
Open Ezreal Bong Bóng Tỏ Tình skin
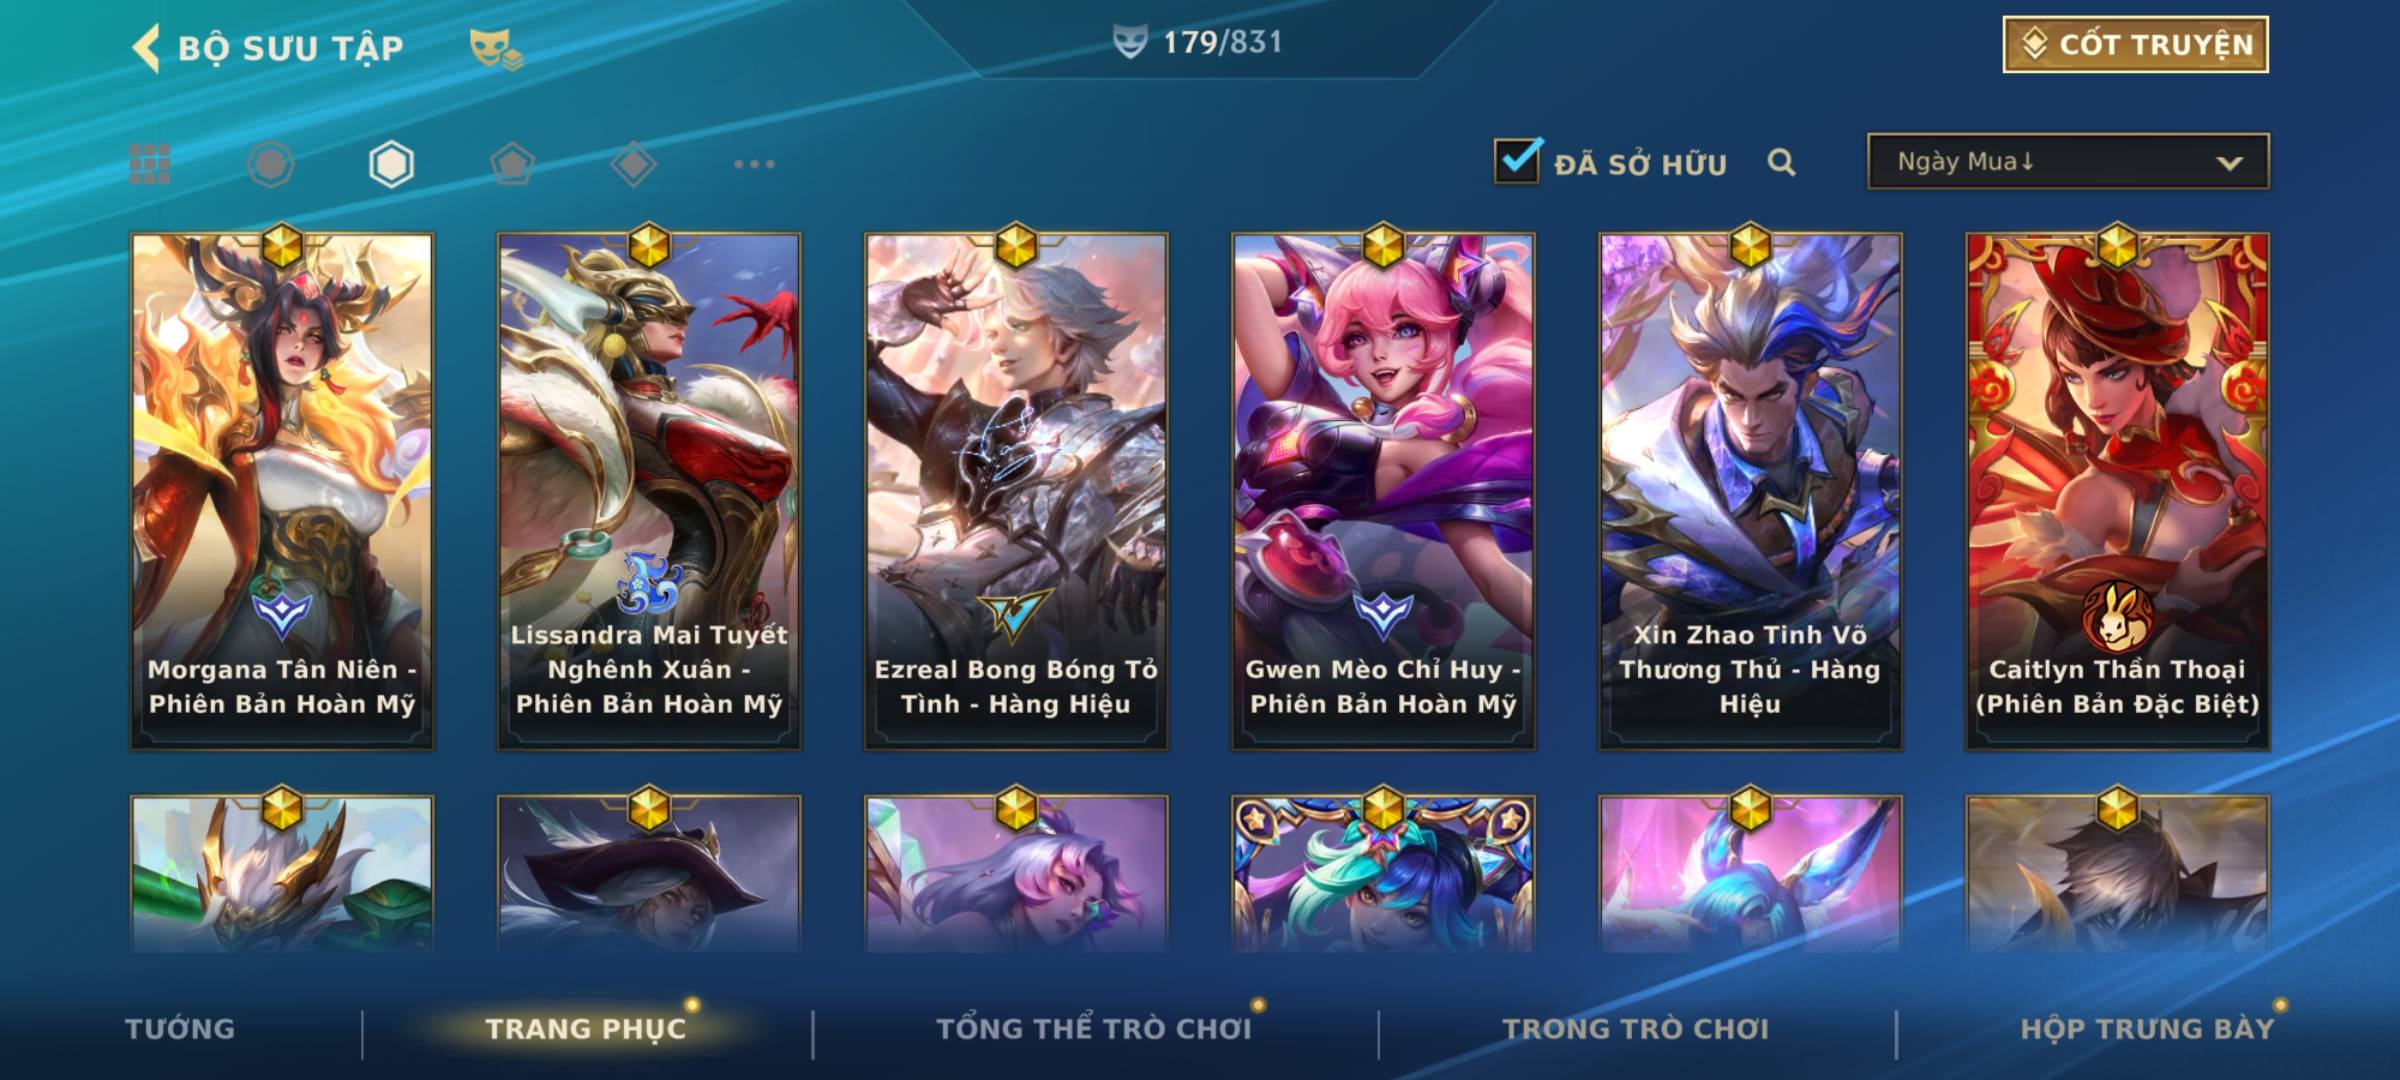tap(1016, 490)
